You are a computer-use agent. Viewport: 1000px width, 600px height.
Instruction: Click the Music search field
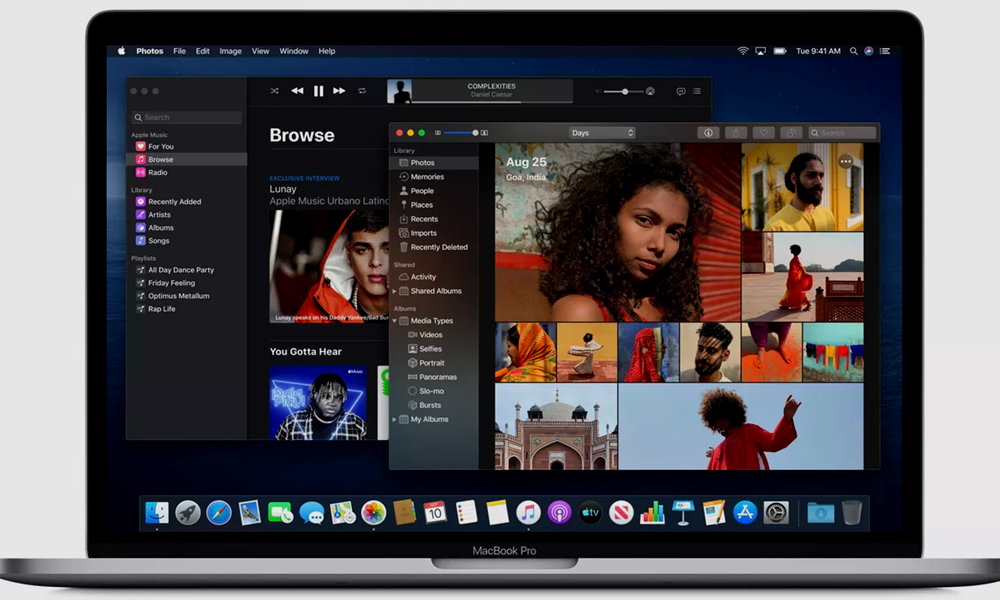[187, 117]
